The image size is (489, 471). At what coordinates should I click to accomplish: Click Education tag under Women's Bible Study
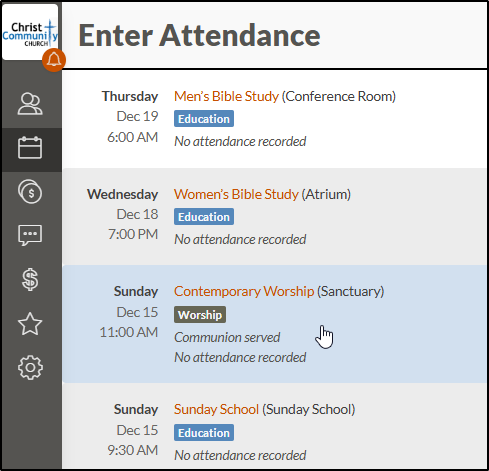[x=204, y=217]
